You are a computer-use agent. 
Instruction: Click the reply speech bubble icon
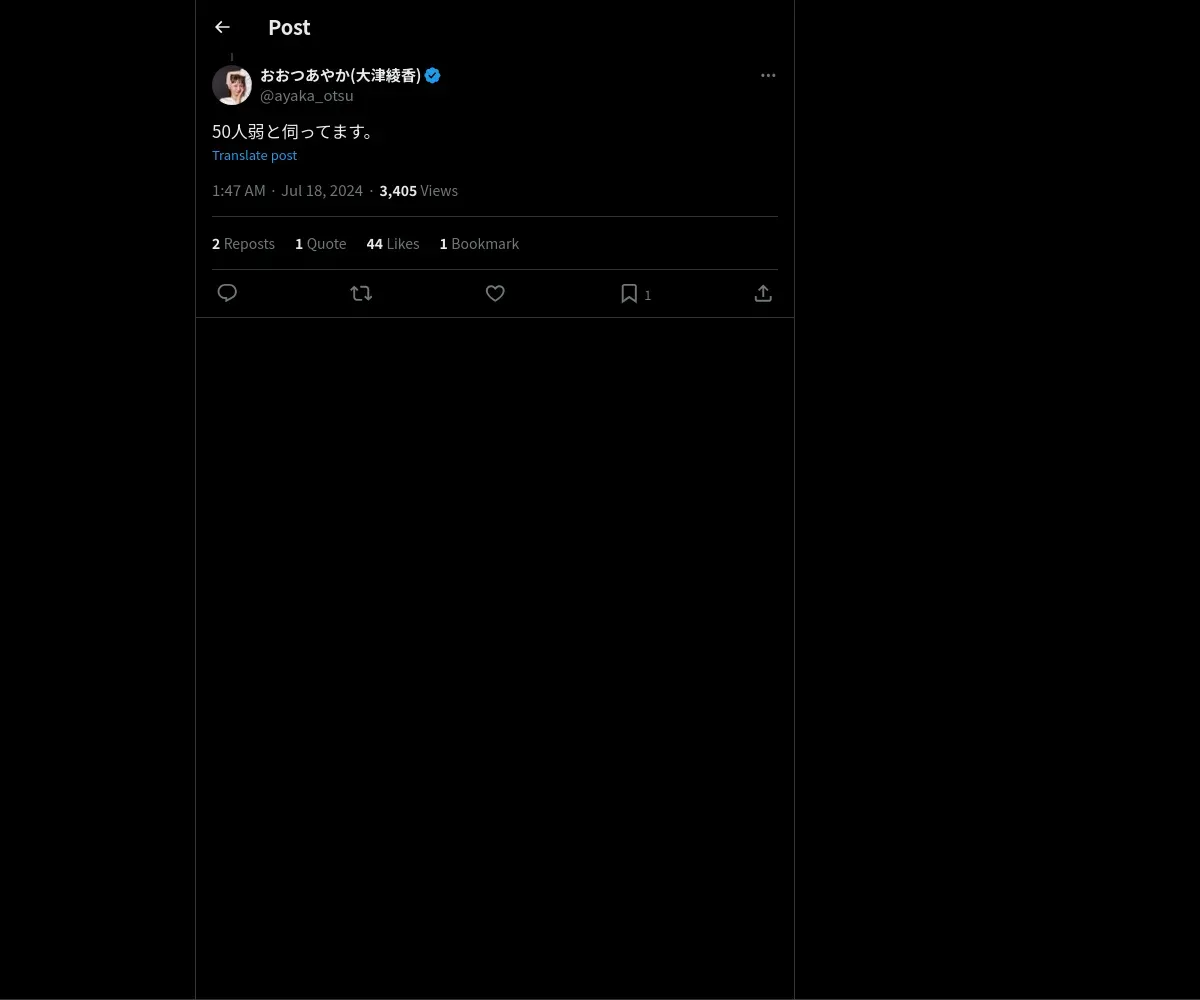point(227,293)
